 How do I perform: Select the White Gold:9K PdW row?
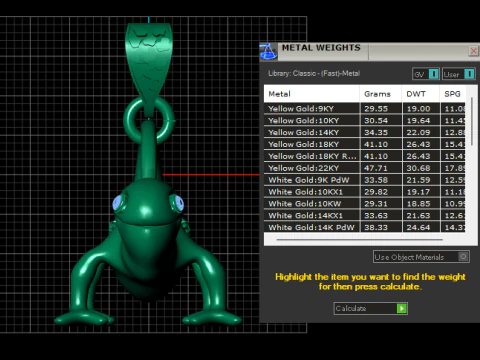[x=365, y=180]
